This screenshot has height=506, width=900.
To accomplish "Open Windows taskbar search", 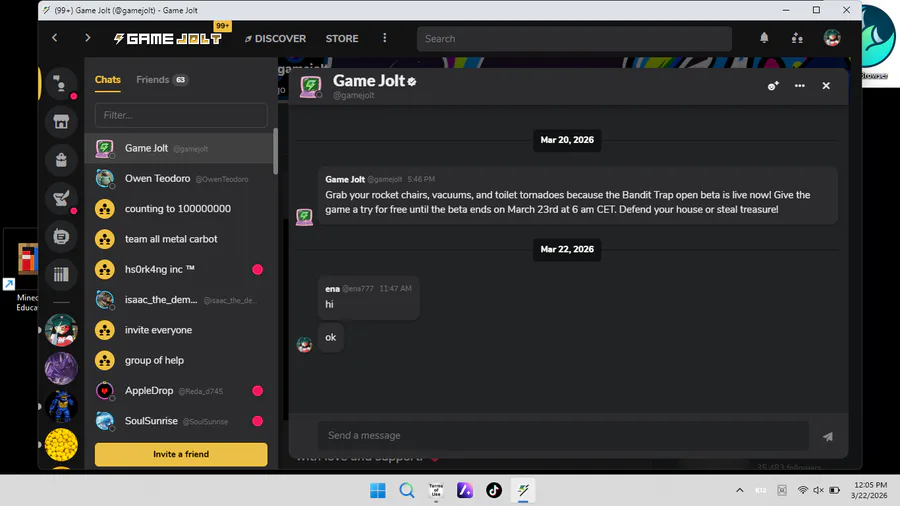I will 407,491.
